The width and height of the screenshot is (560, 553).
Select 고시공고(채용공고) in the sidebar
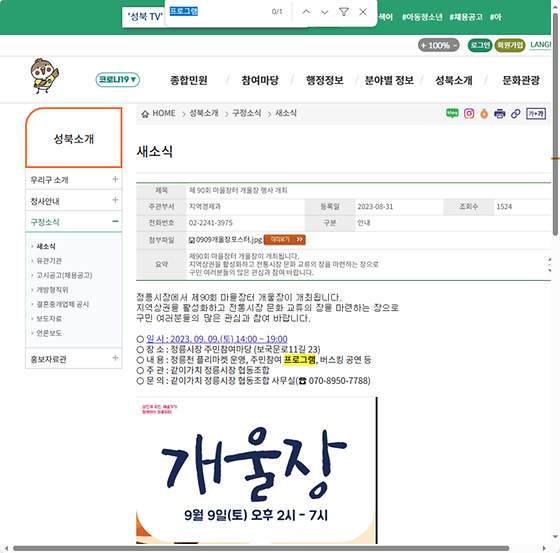pyautogui.click(x=64, y=275)
